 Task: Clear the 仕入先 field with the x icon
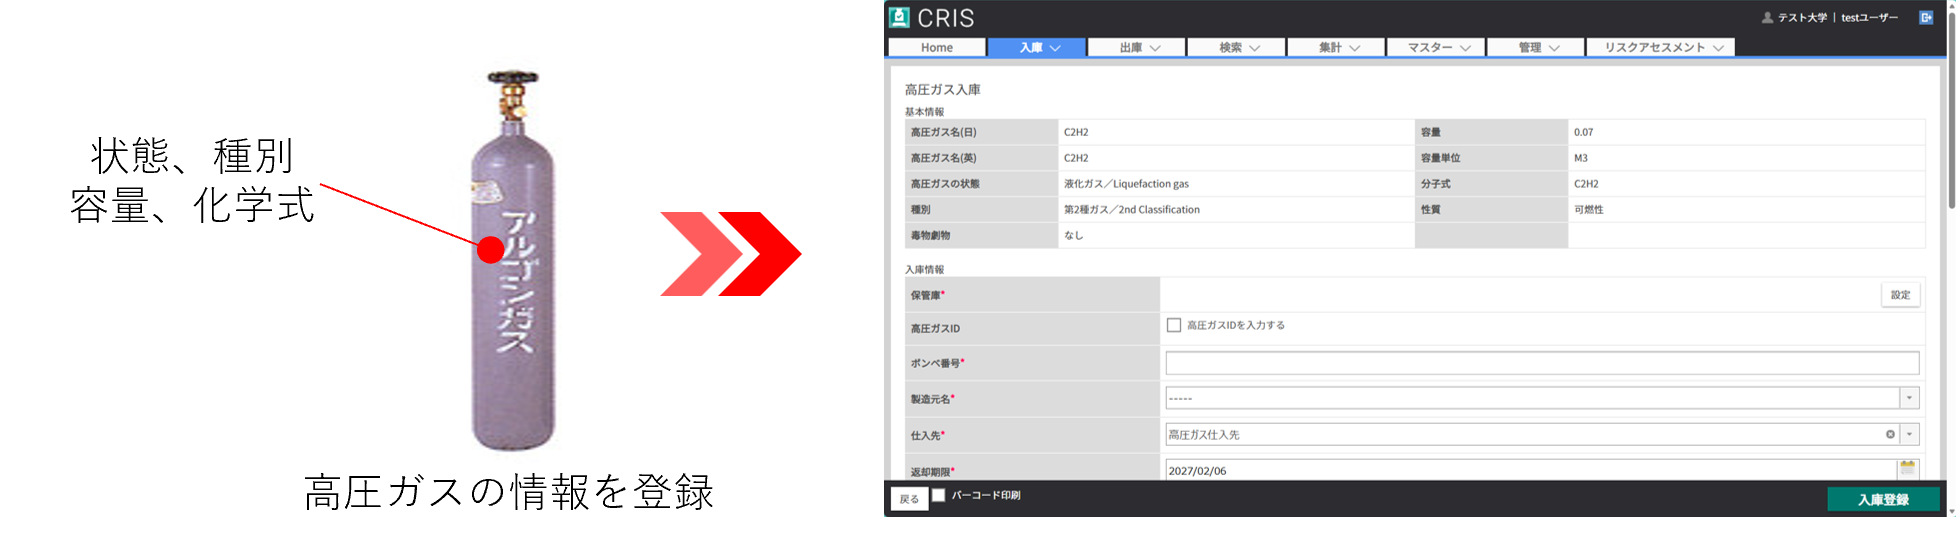coord(1890,434)
